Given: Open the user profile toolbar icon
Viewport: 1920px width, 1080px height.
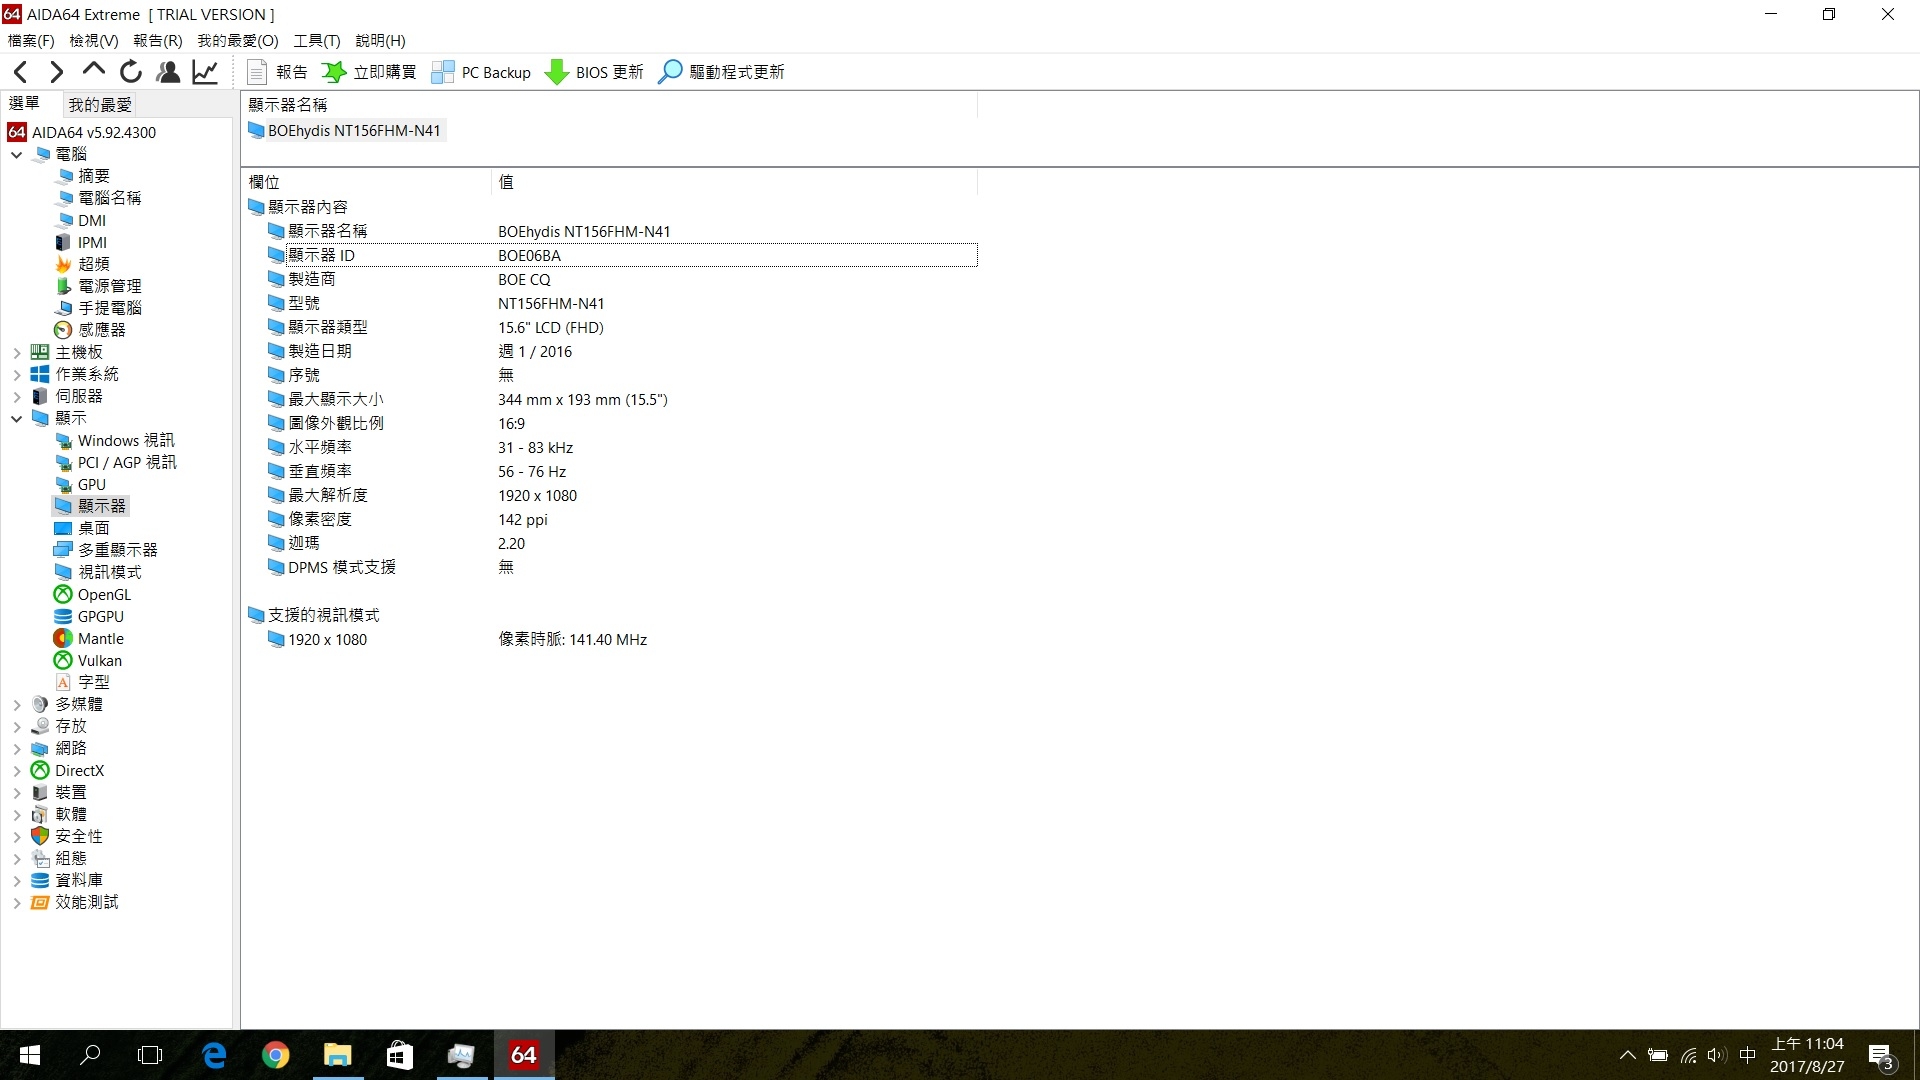Looking at the screenshot, I should click(168, 72).
